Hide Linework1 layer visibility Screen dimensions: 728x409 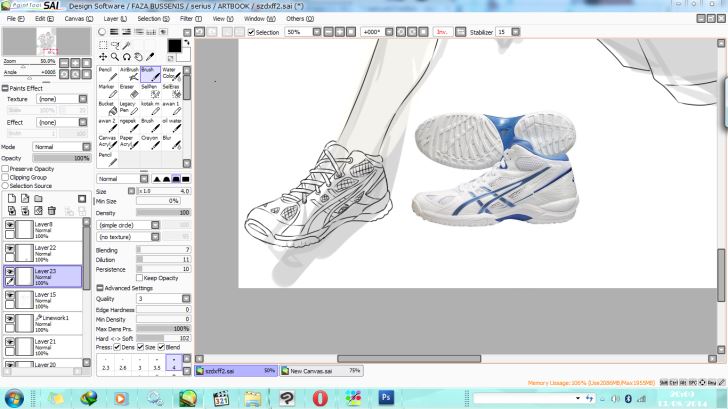click(x=10, y=318)
